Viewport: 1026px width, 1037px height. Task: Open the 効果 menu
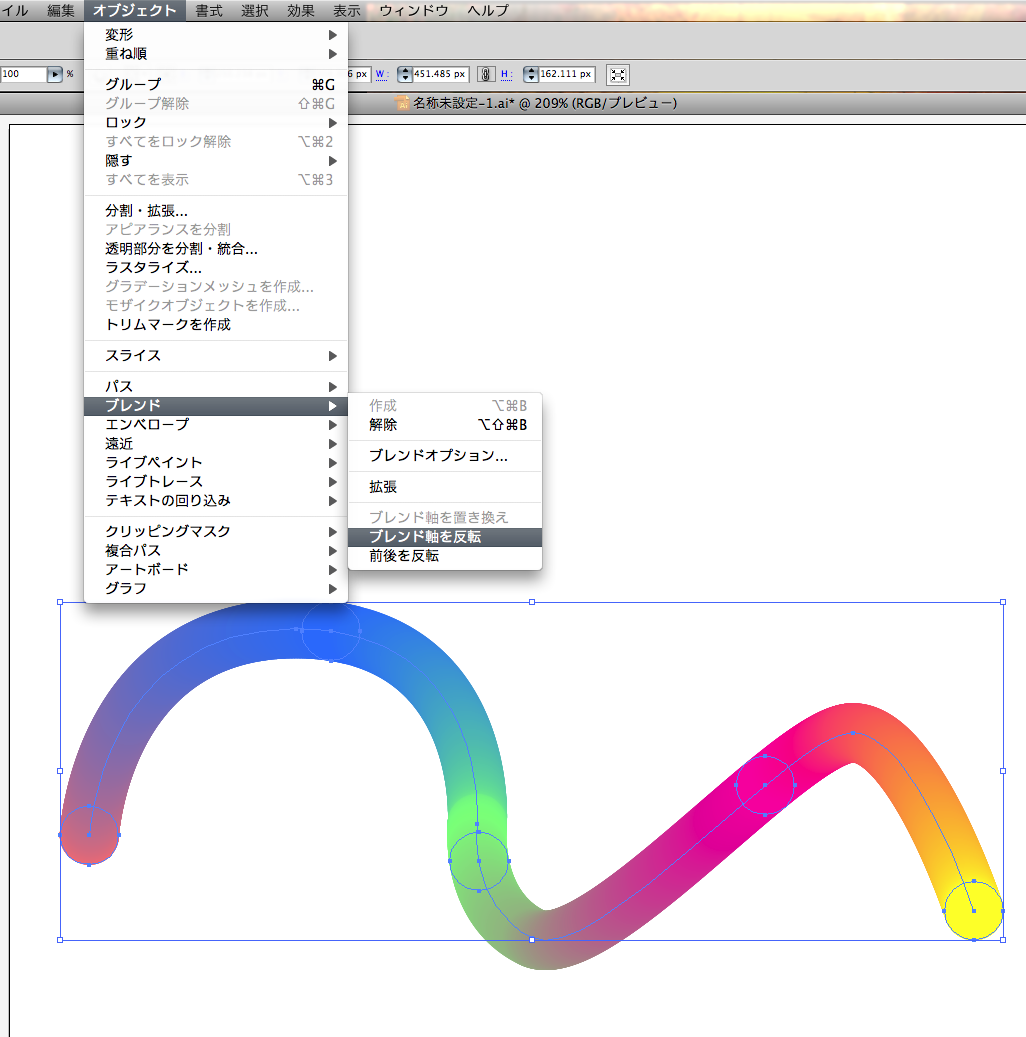301,11
